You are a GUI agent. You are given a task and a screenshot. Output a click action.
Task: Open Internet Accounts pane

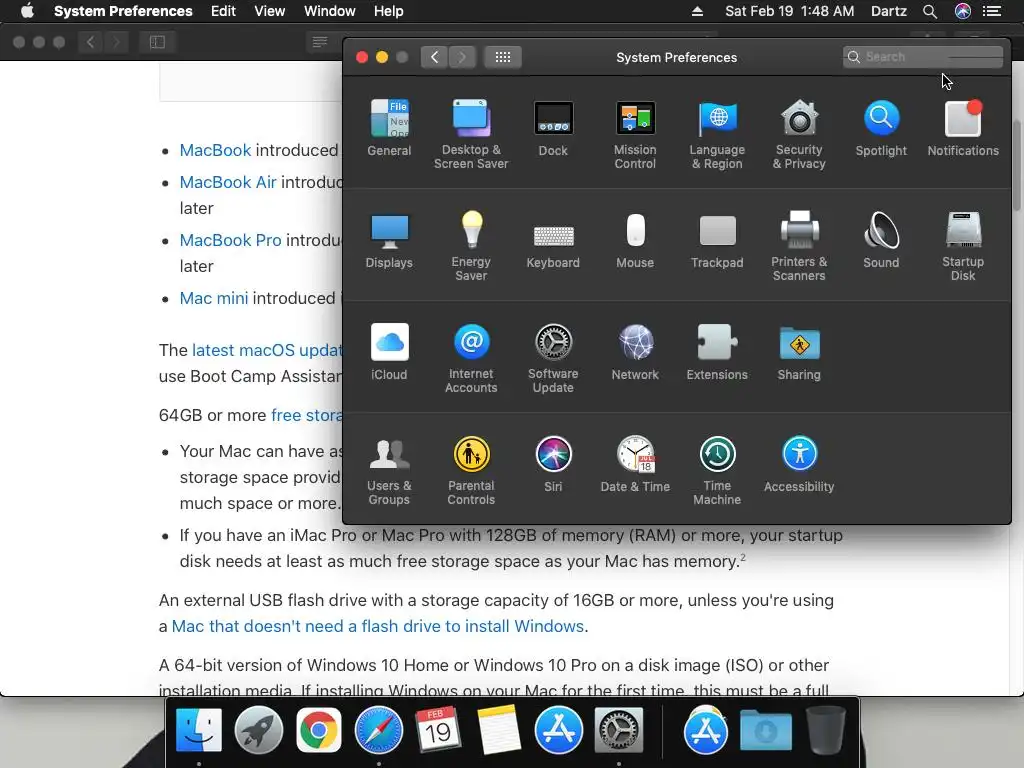click(471, 359)
